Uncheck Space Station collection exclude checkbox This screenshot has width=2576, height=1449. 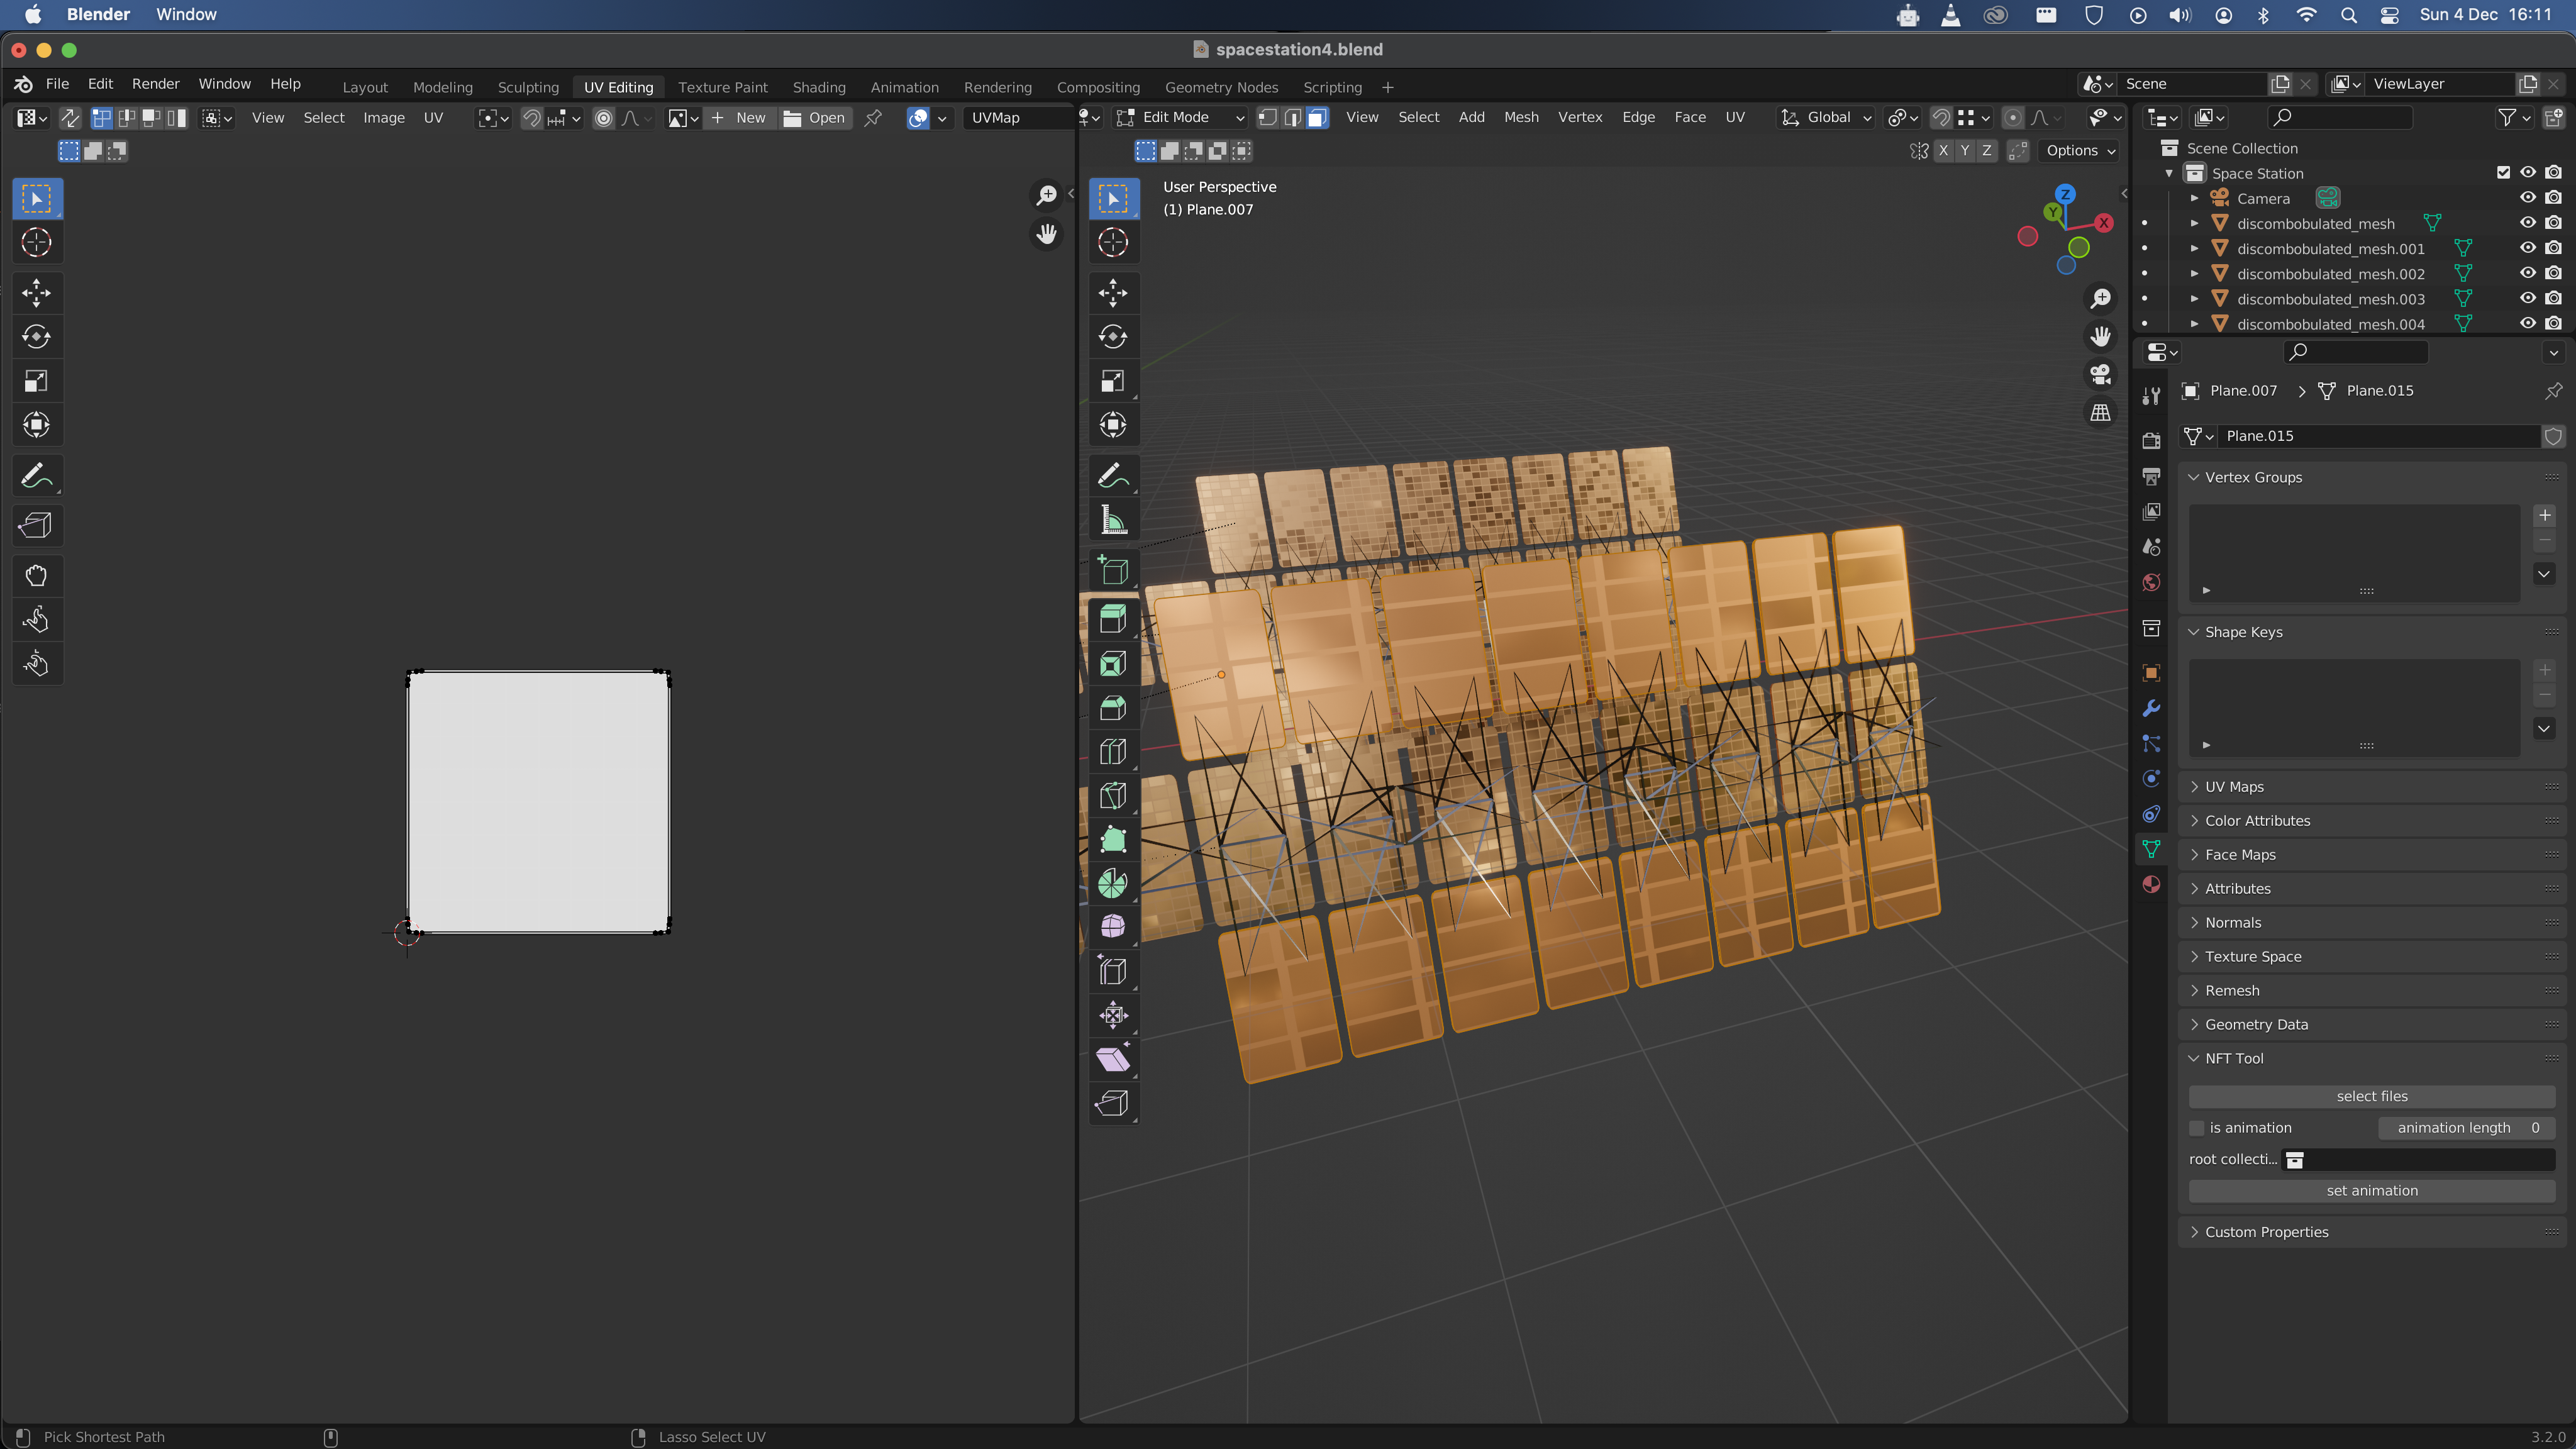point(2503,172)
